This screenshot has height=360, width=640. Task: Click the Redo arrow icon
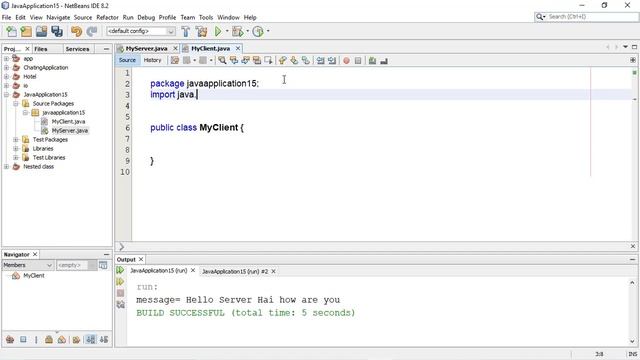pos(92,31)
